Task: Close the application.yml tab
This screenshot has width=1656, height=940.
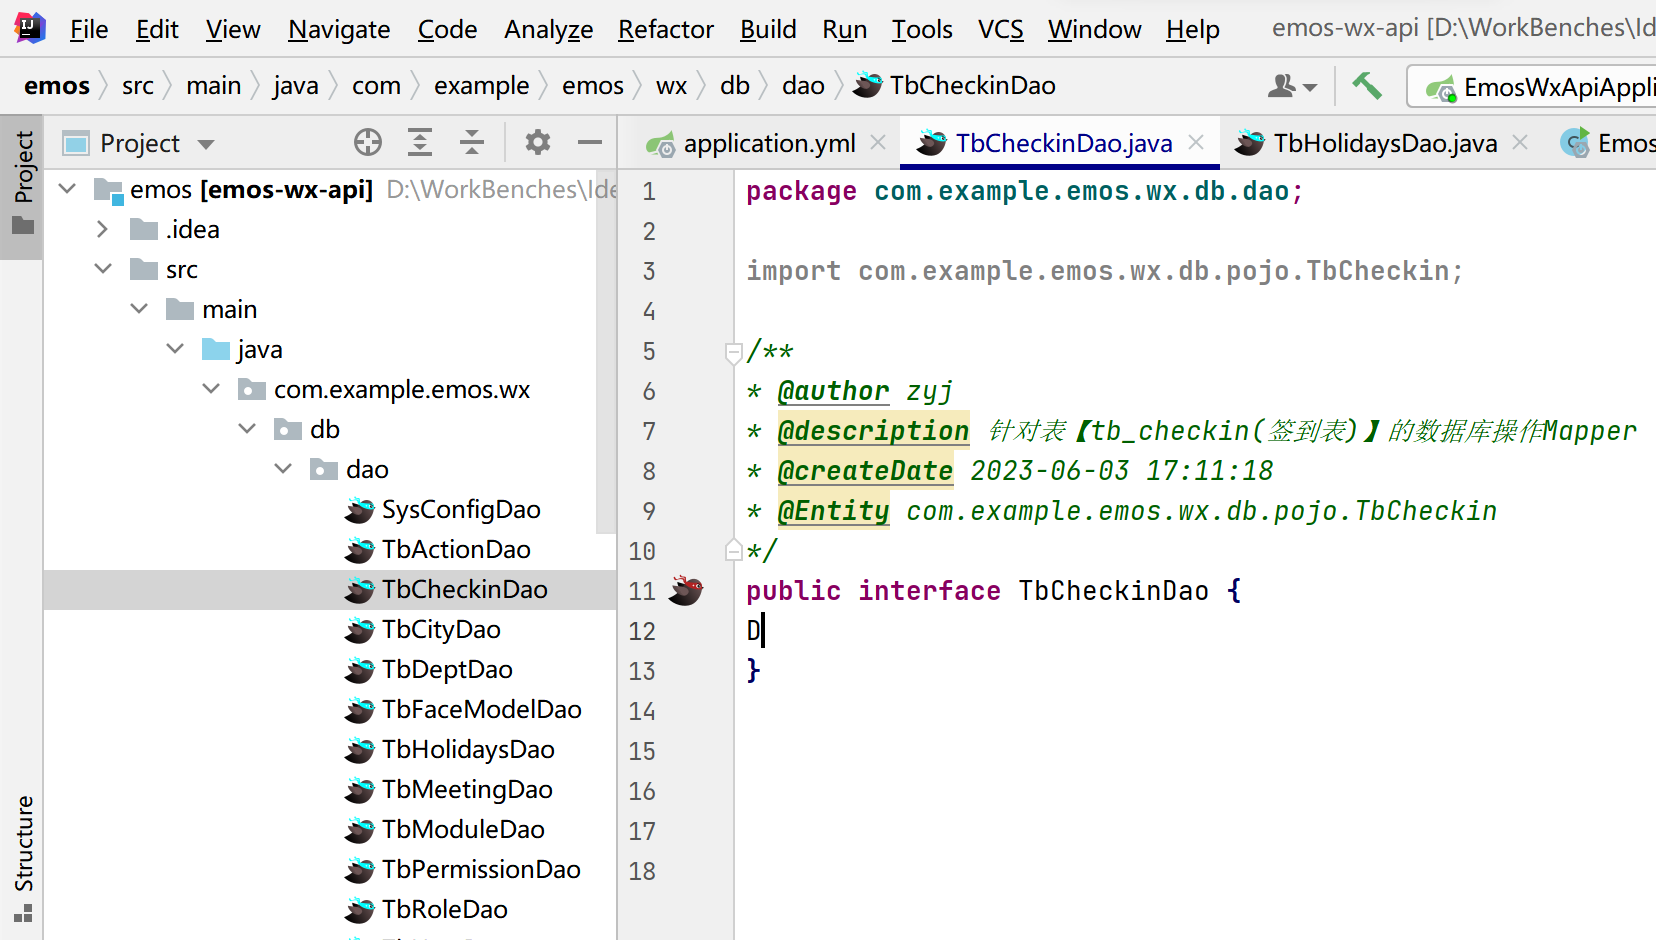Action: [878, 142]
